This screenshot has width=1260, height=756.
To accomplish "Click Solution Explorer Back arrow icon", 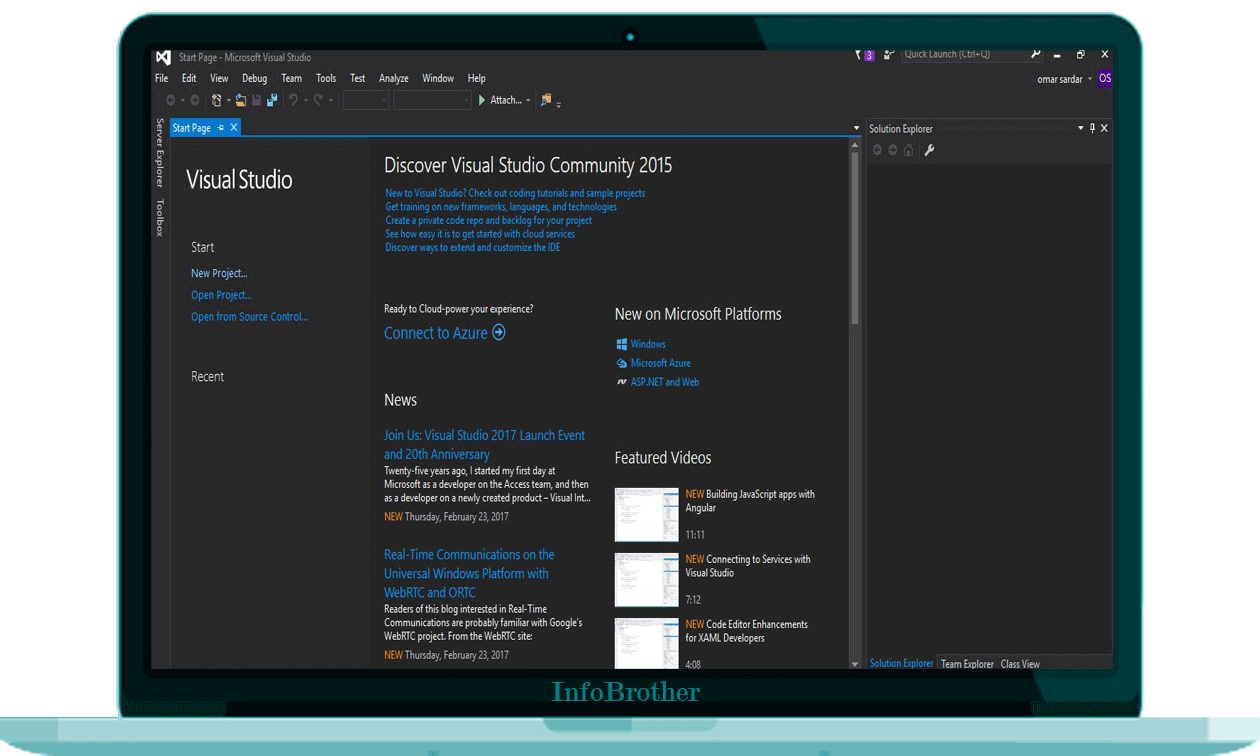I will pyautogui.click(x=878, y=150).
